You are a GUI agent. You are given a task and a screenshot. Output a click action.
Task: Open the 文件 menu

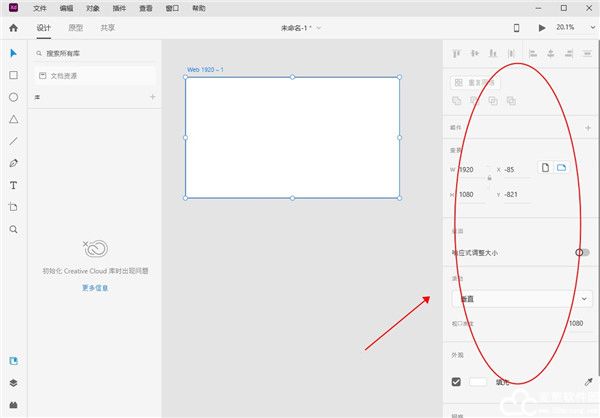coord(40,7)
